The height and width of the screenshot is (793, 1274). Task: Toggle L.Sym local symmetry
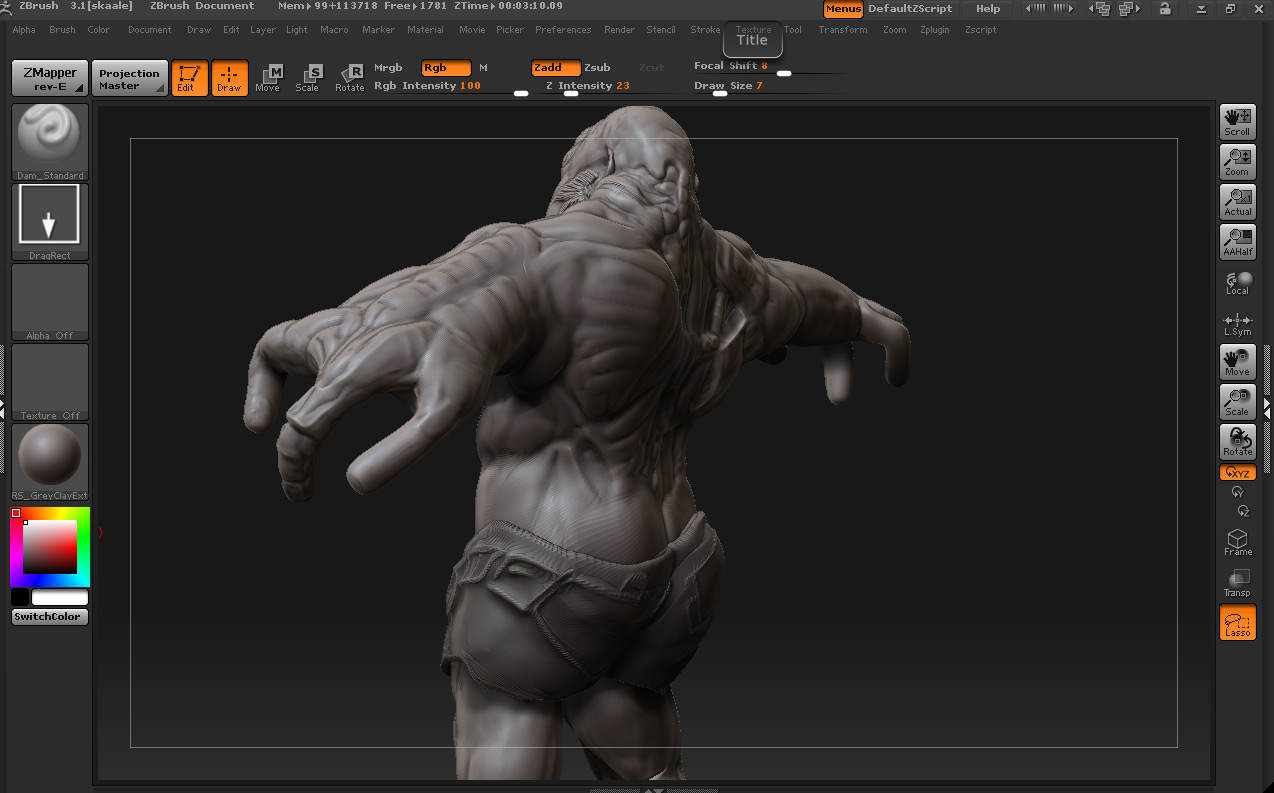[x=1238, y=323]
